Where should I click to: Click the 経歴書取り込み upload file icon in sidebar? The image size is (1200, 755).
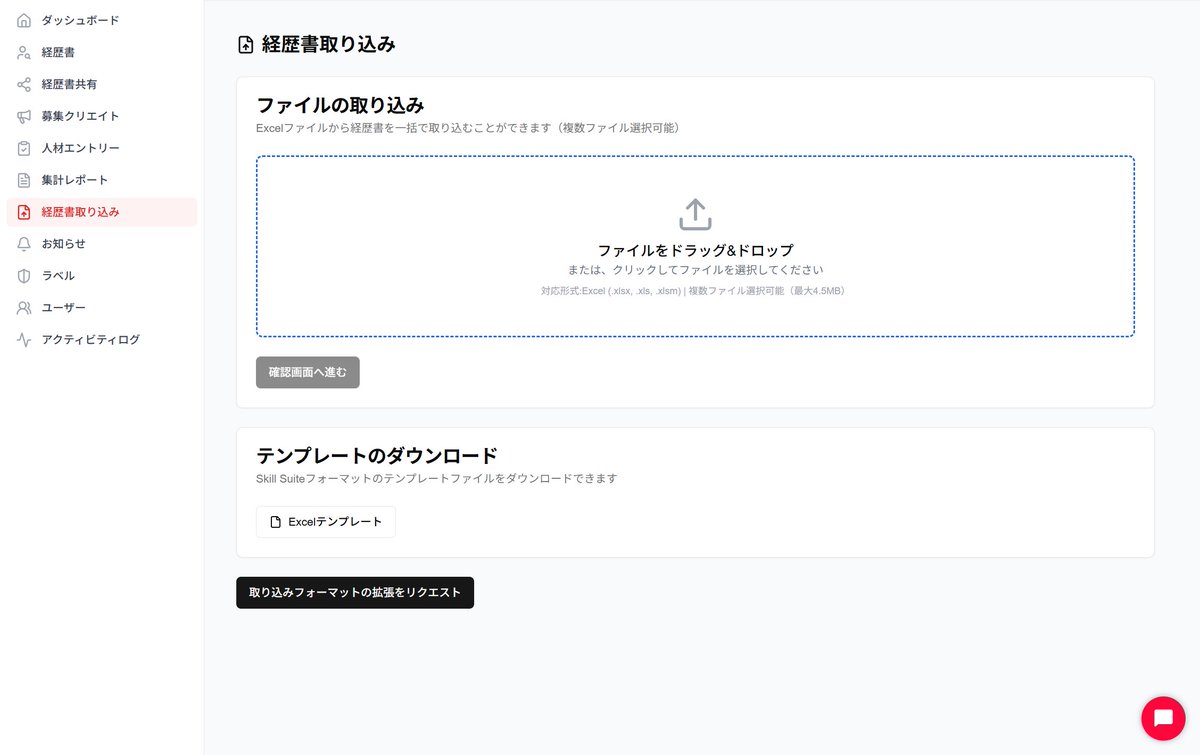[x=24, y=212]
